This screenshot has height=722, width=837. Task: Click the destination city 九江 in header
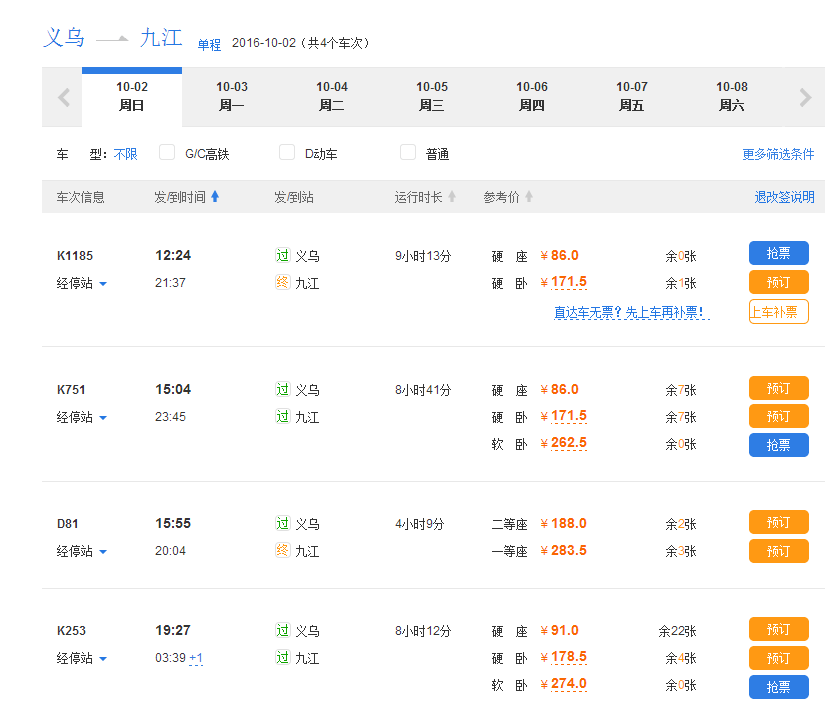click(x=161, y=37)
